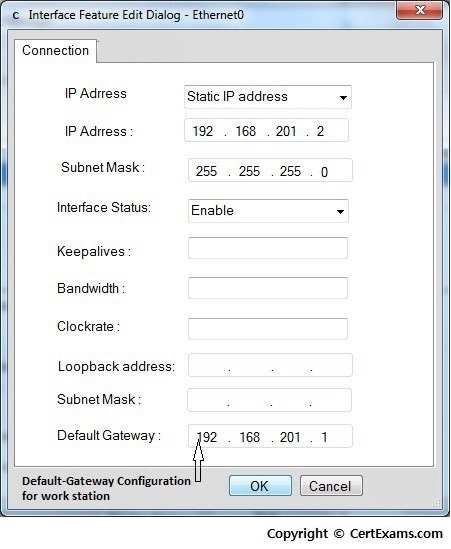Expand the Interface Status Enable dropdown arrow
Image resolution: width=451 pixels, height=549 pixels.
click(340, 211)
